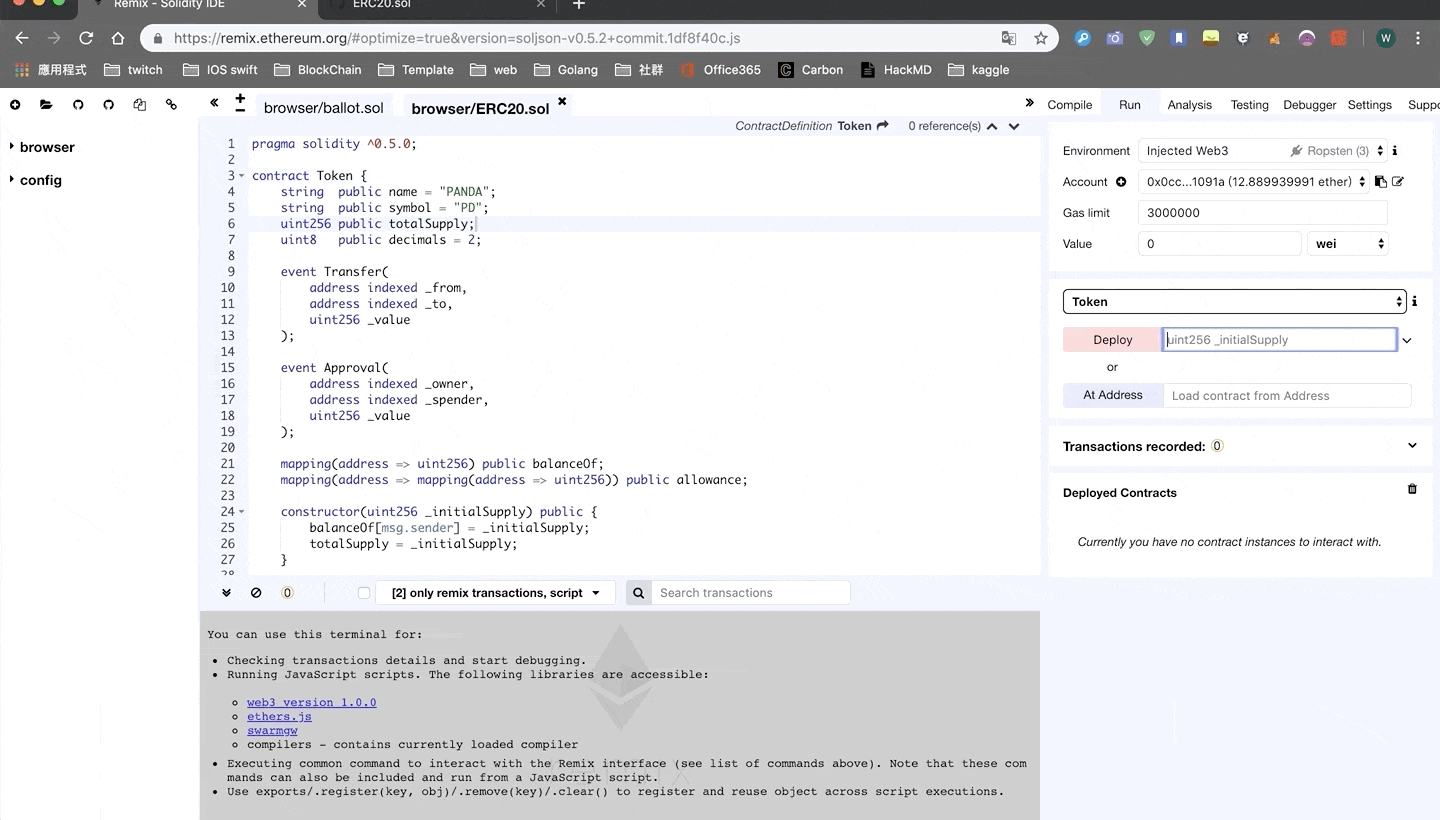Viewport: 1440px width, 820px height.
Task: Fold constructor block at line 24
Action: point(241,512)
